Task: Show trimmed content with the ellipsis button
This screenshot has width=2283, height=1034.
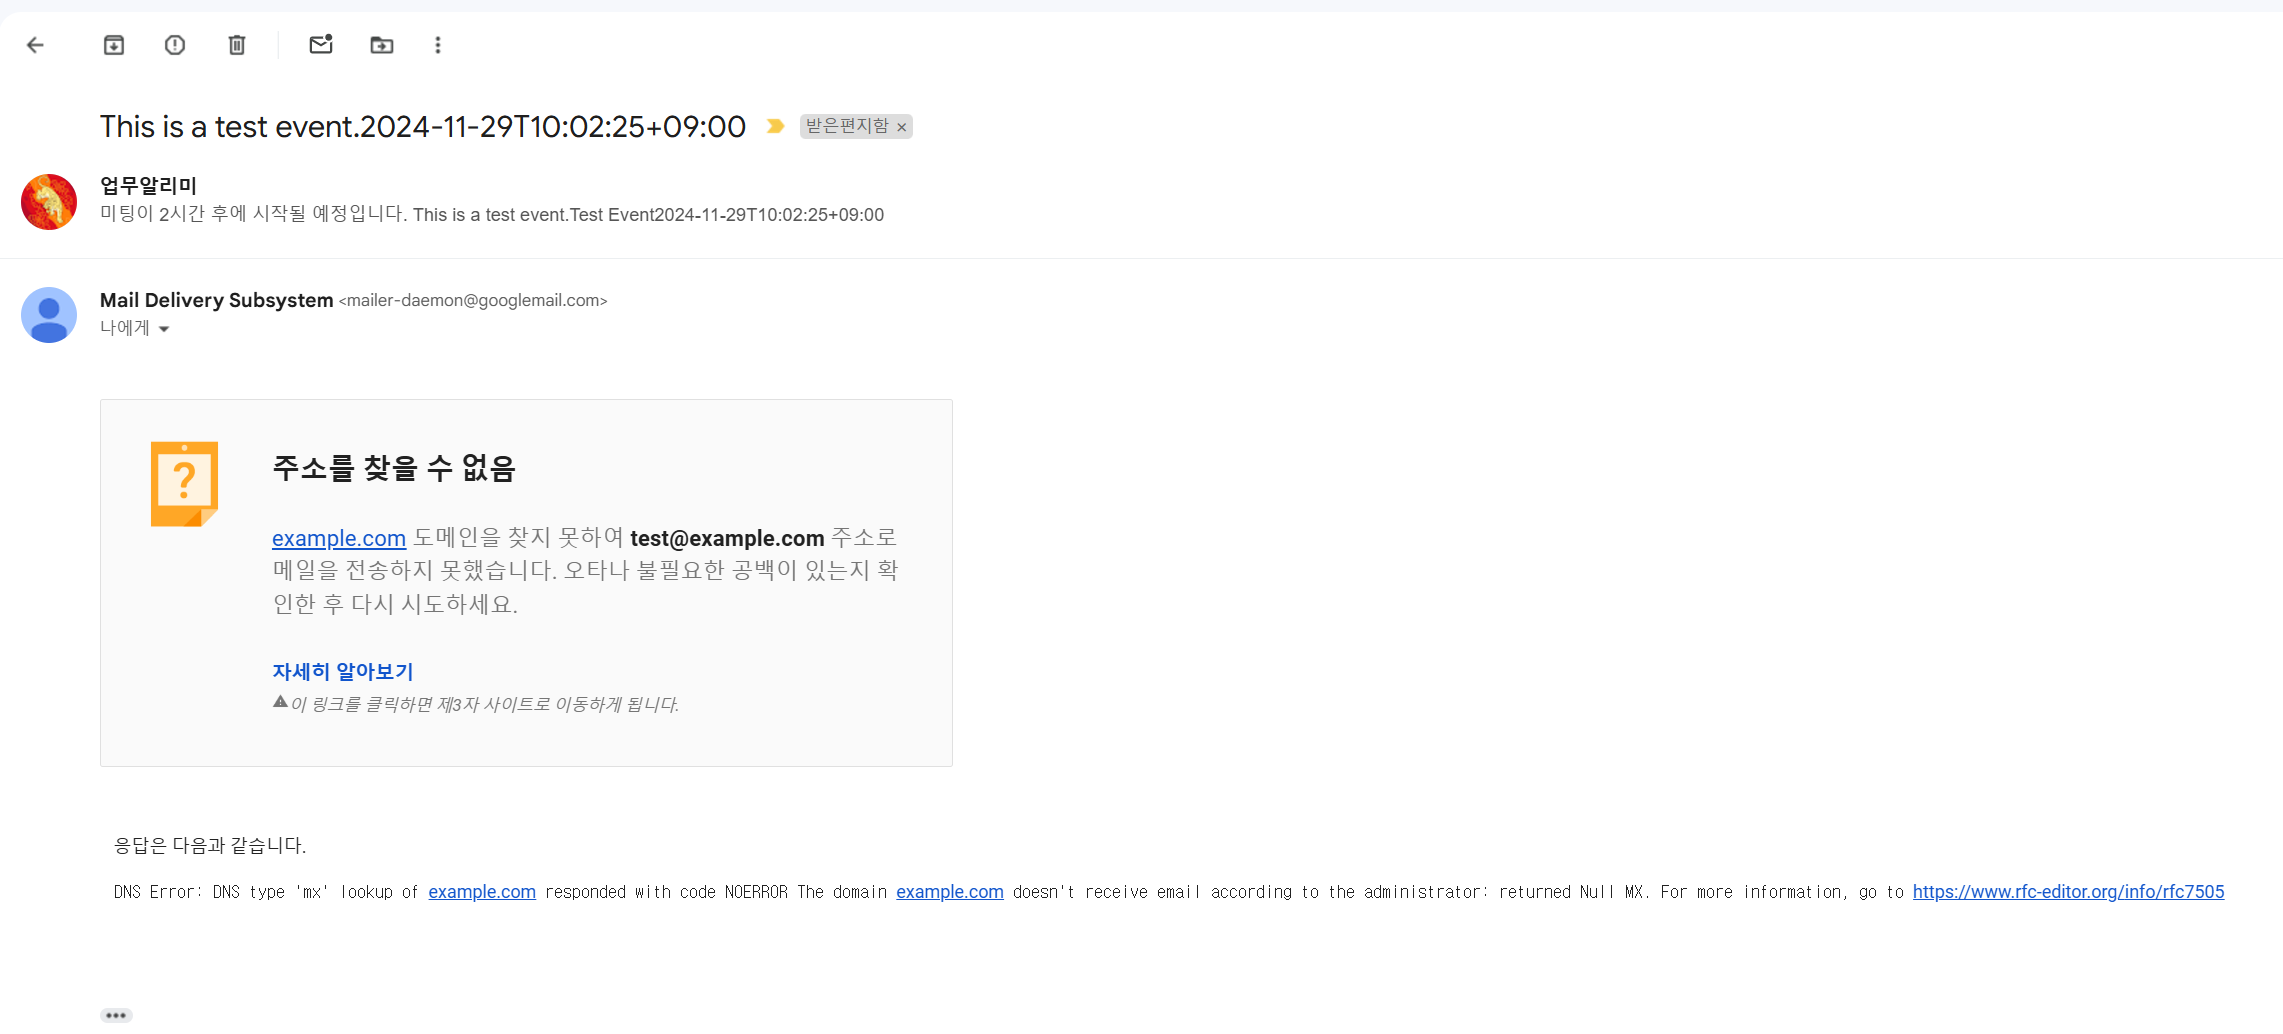Action: [x=116, y=1015]
